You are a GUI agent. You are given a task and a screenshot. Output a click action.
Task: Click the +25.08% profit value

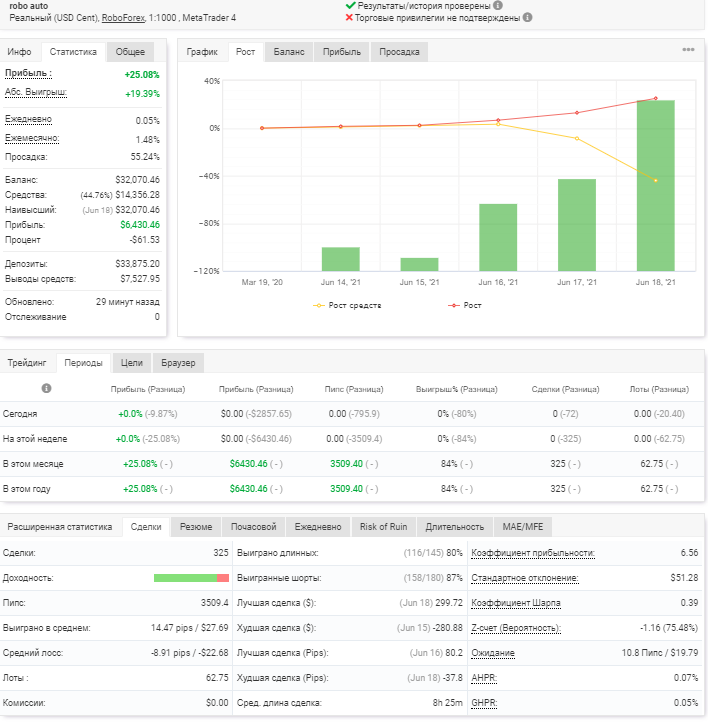pos(142,75)
